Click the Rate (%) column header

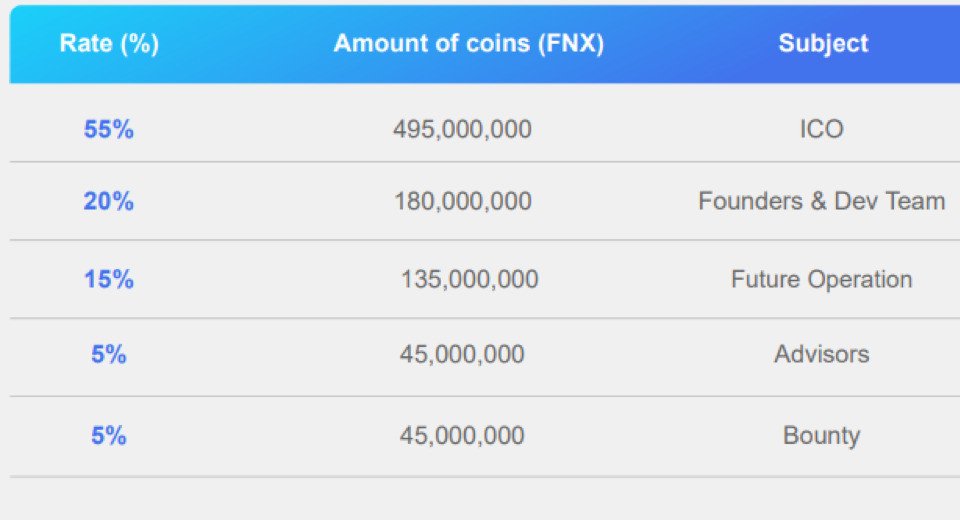(109, 43)
